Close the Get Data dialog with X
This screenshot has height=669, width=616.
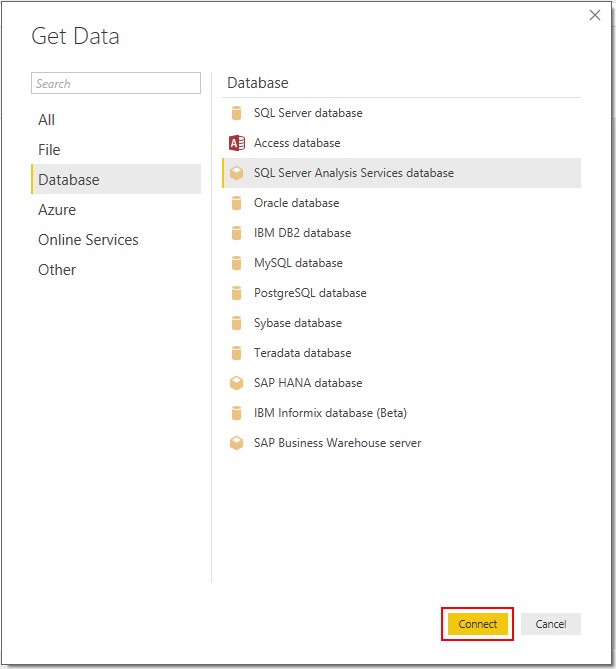(x=595, y=15)
